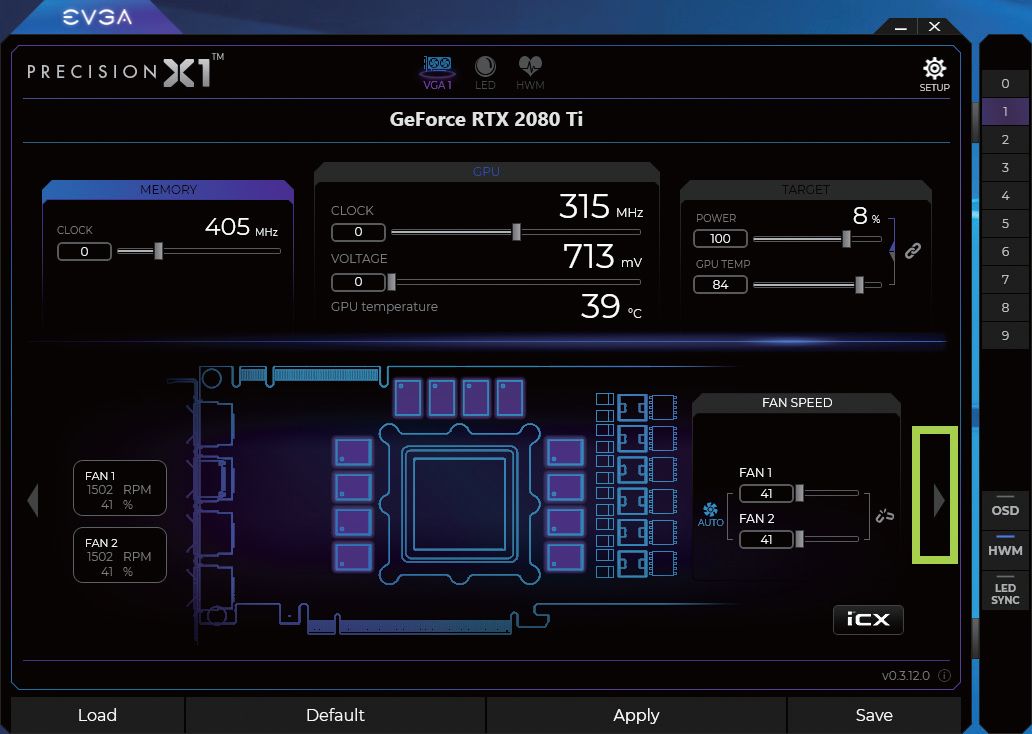
Task: Select profile slot 7
Action: [x=1004, y=279]
